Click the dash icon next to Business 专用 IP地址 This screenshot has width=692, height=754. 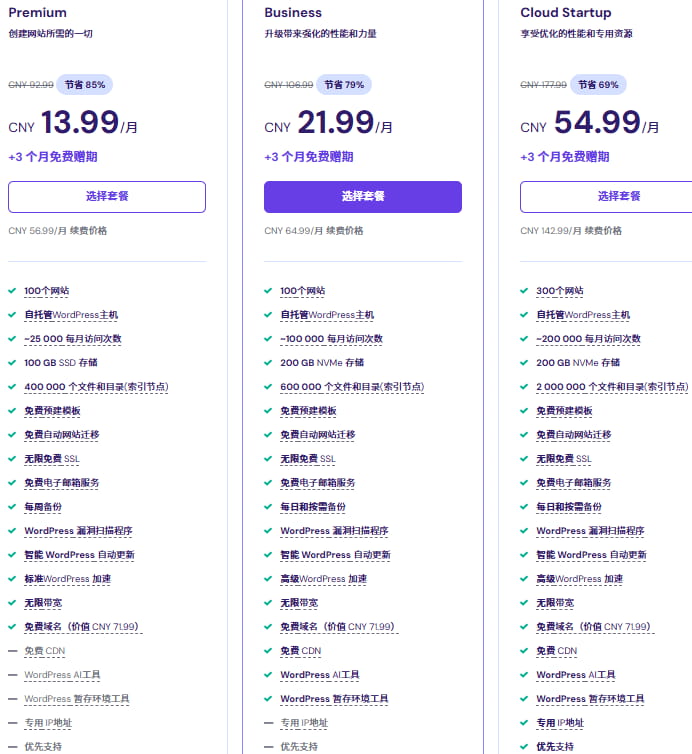click(268, 723)
